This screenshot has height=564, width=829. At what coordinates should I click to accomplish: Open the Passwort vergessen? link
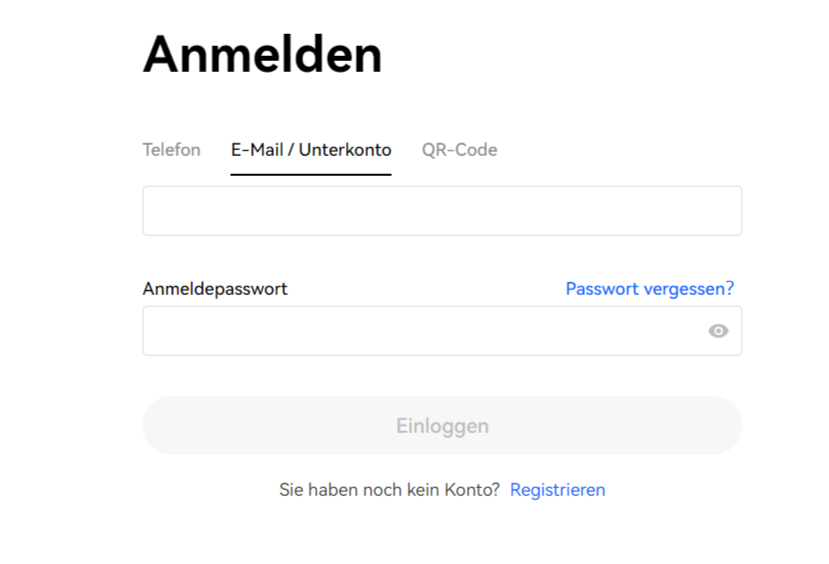click(x=649, y=289)
